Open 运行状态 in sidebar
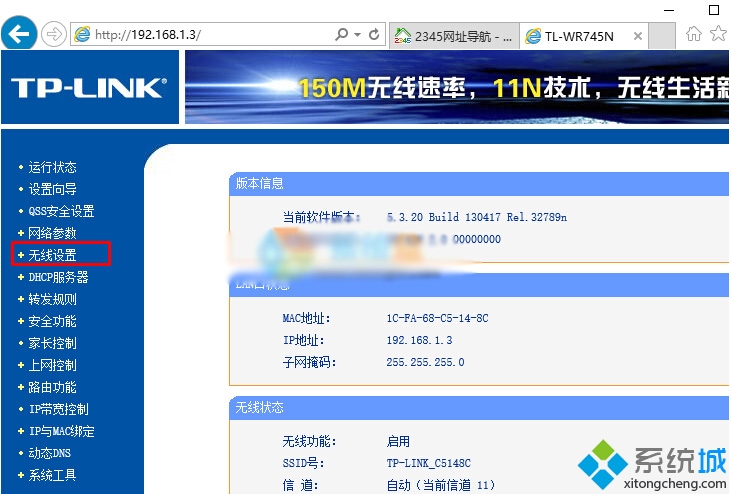This screenshot has width=731, height=494. [52, 167]
